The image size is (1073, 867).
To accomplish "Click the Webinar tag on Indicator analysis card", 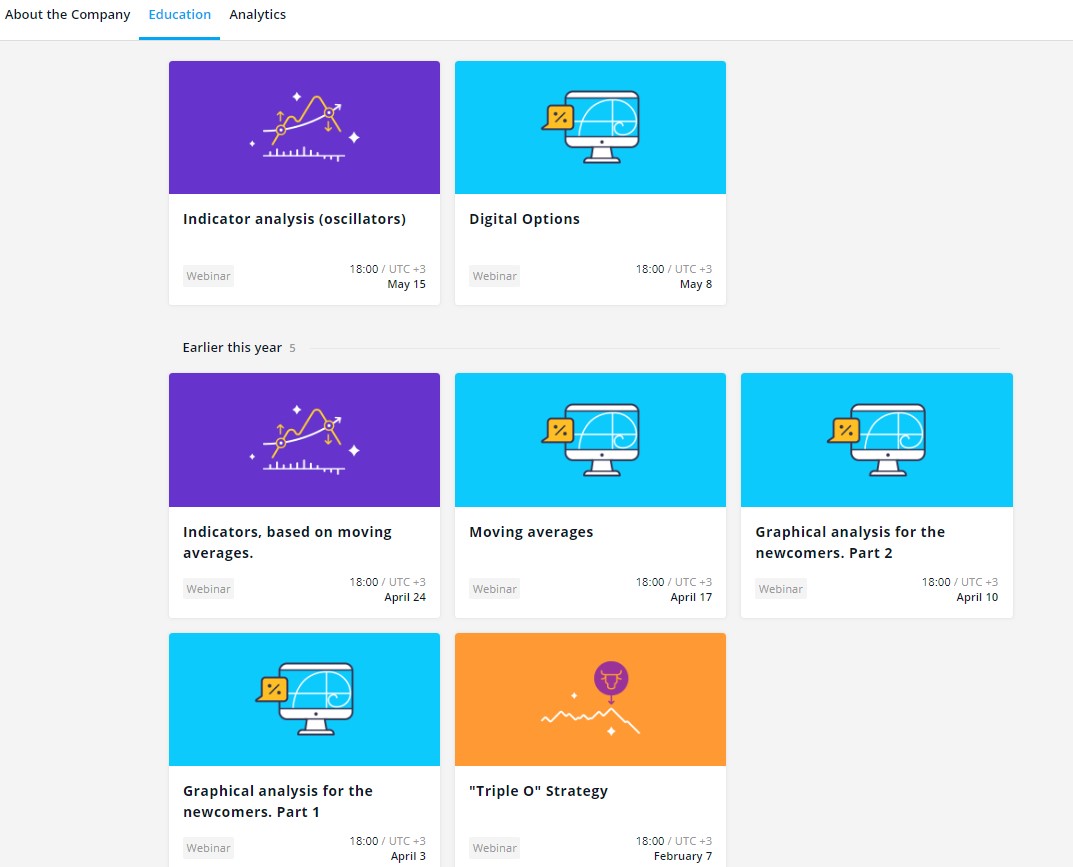I will coord(209,276).
